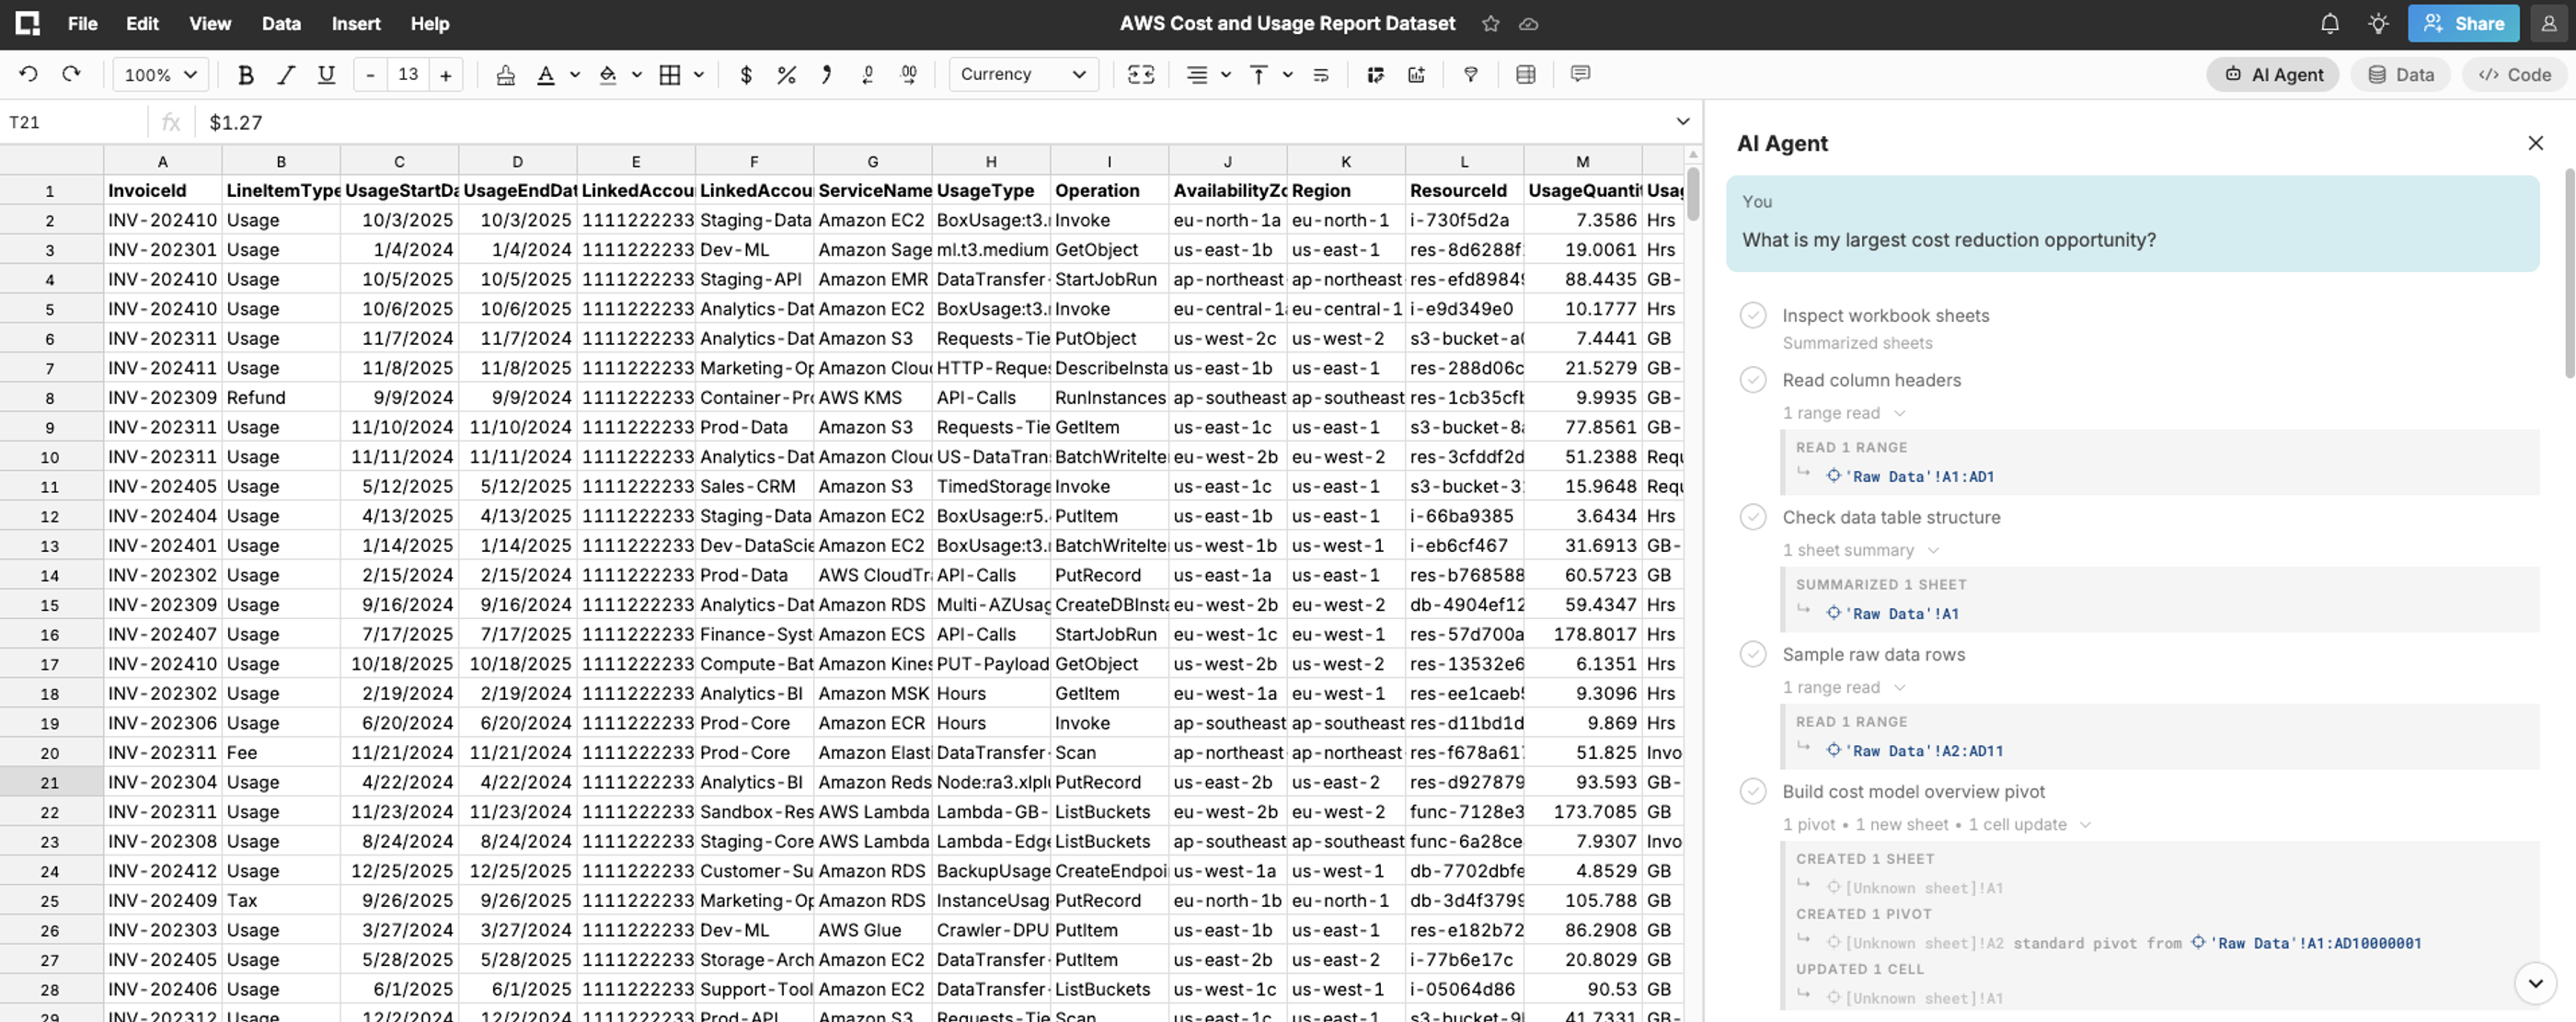Open the fill color dropdown arrow

[x=637, y=74]
